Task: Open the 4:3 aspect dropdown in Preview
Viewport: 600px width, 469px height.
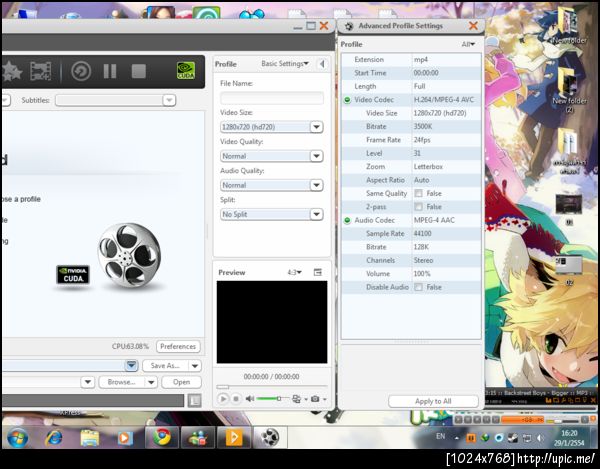Action: click(x=295, y=272)
